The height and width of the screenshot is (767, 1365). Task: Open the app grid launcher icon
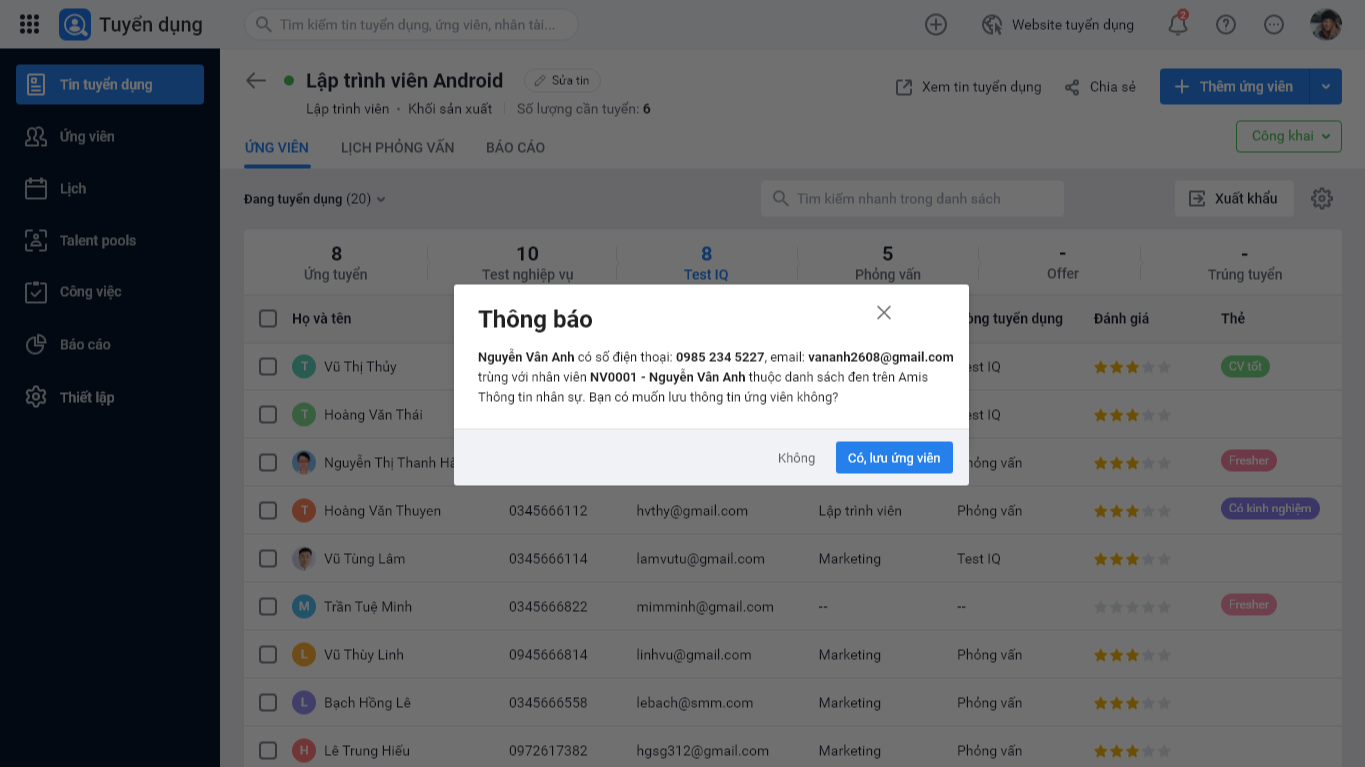pos(30,24)
